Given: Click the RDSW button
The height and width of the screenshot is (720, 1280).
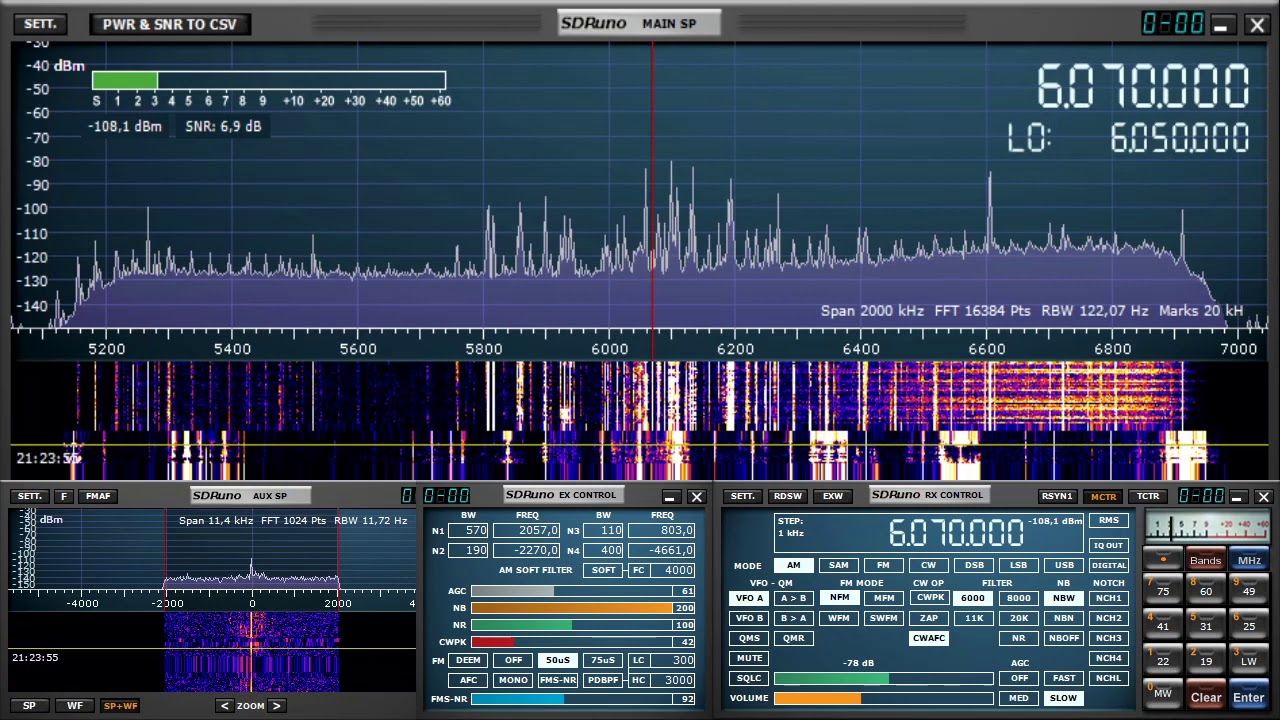Looking at the screenshot, I should 788,496.
